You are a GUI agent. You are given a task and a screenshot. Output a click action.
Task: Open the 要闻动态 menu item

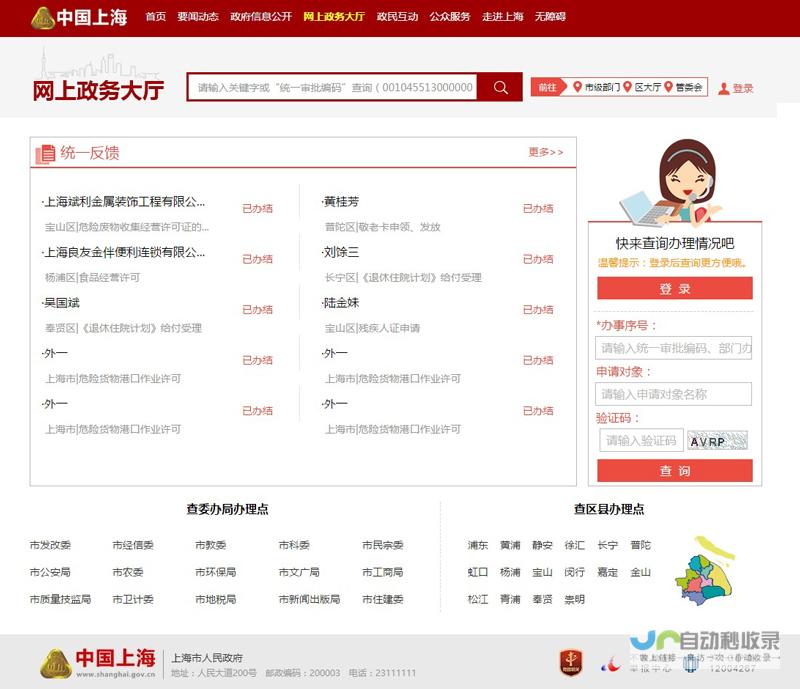point(198,17)
